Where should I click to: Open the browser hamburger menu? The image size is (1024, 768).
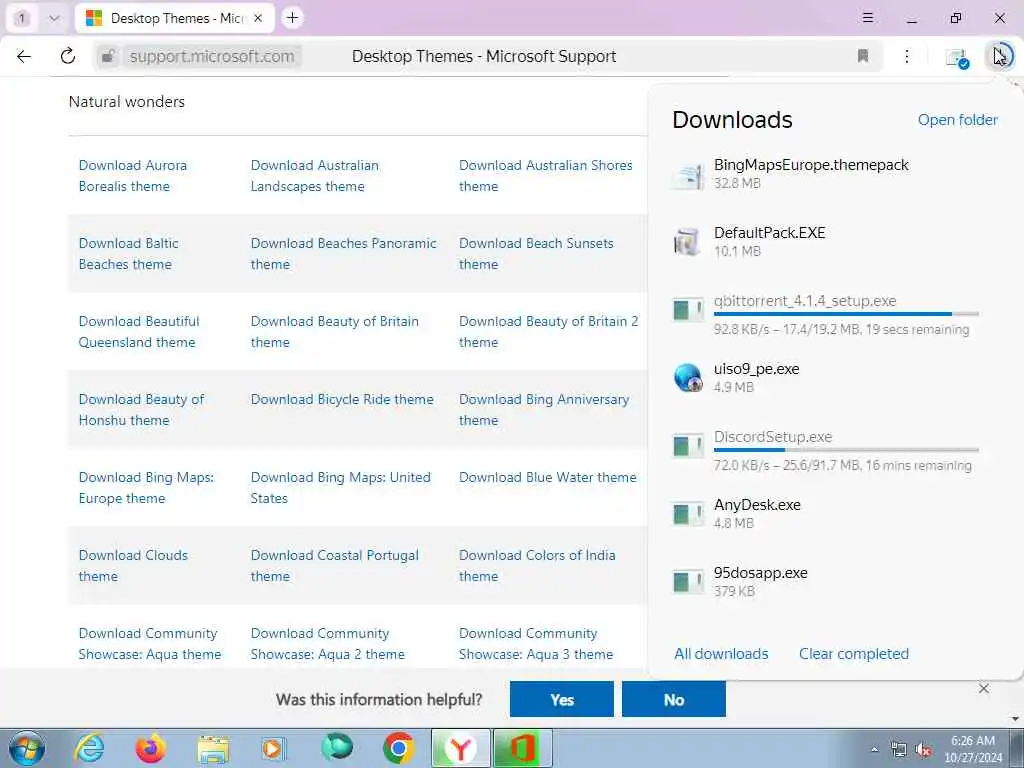coord(868,18)
